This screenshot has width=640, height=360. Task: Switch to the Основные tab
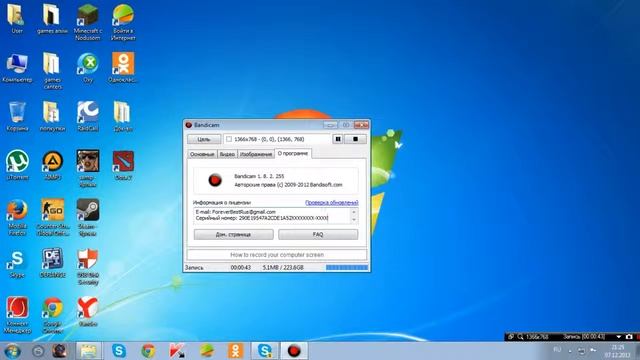(202, 154)
